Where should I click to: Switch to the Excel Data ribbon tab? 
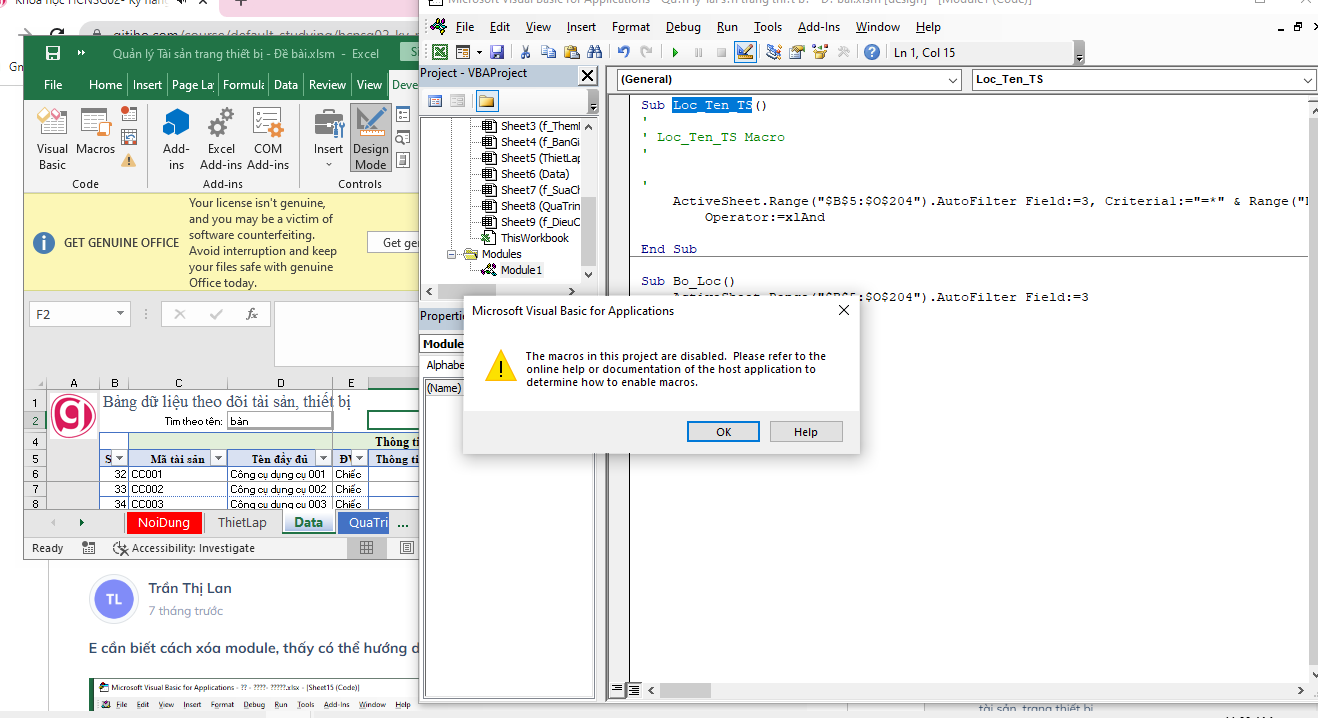286,85
